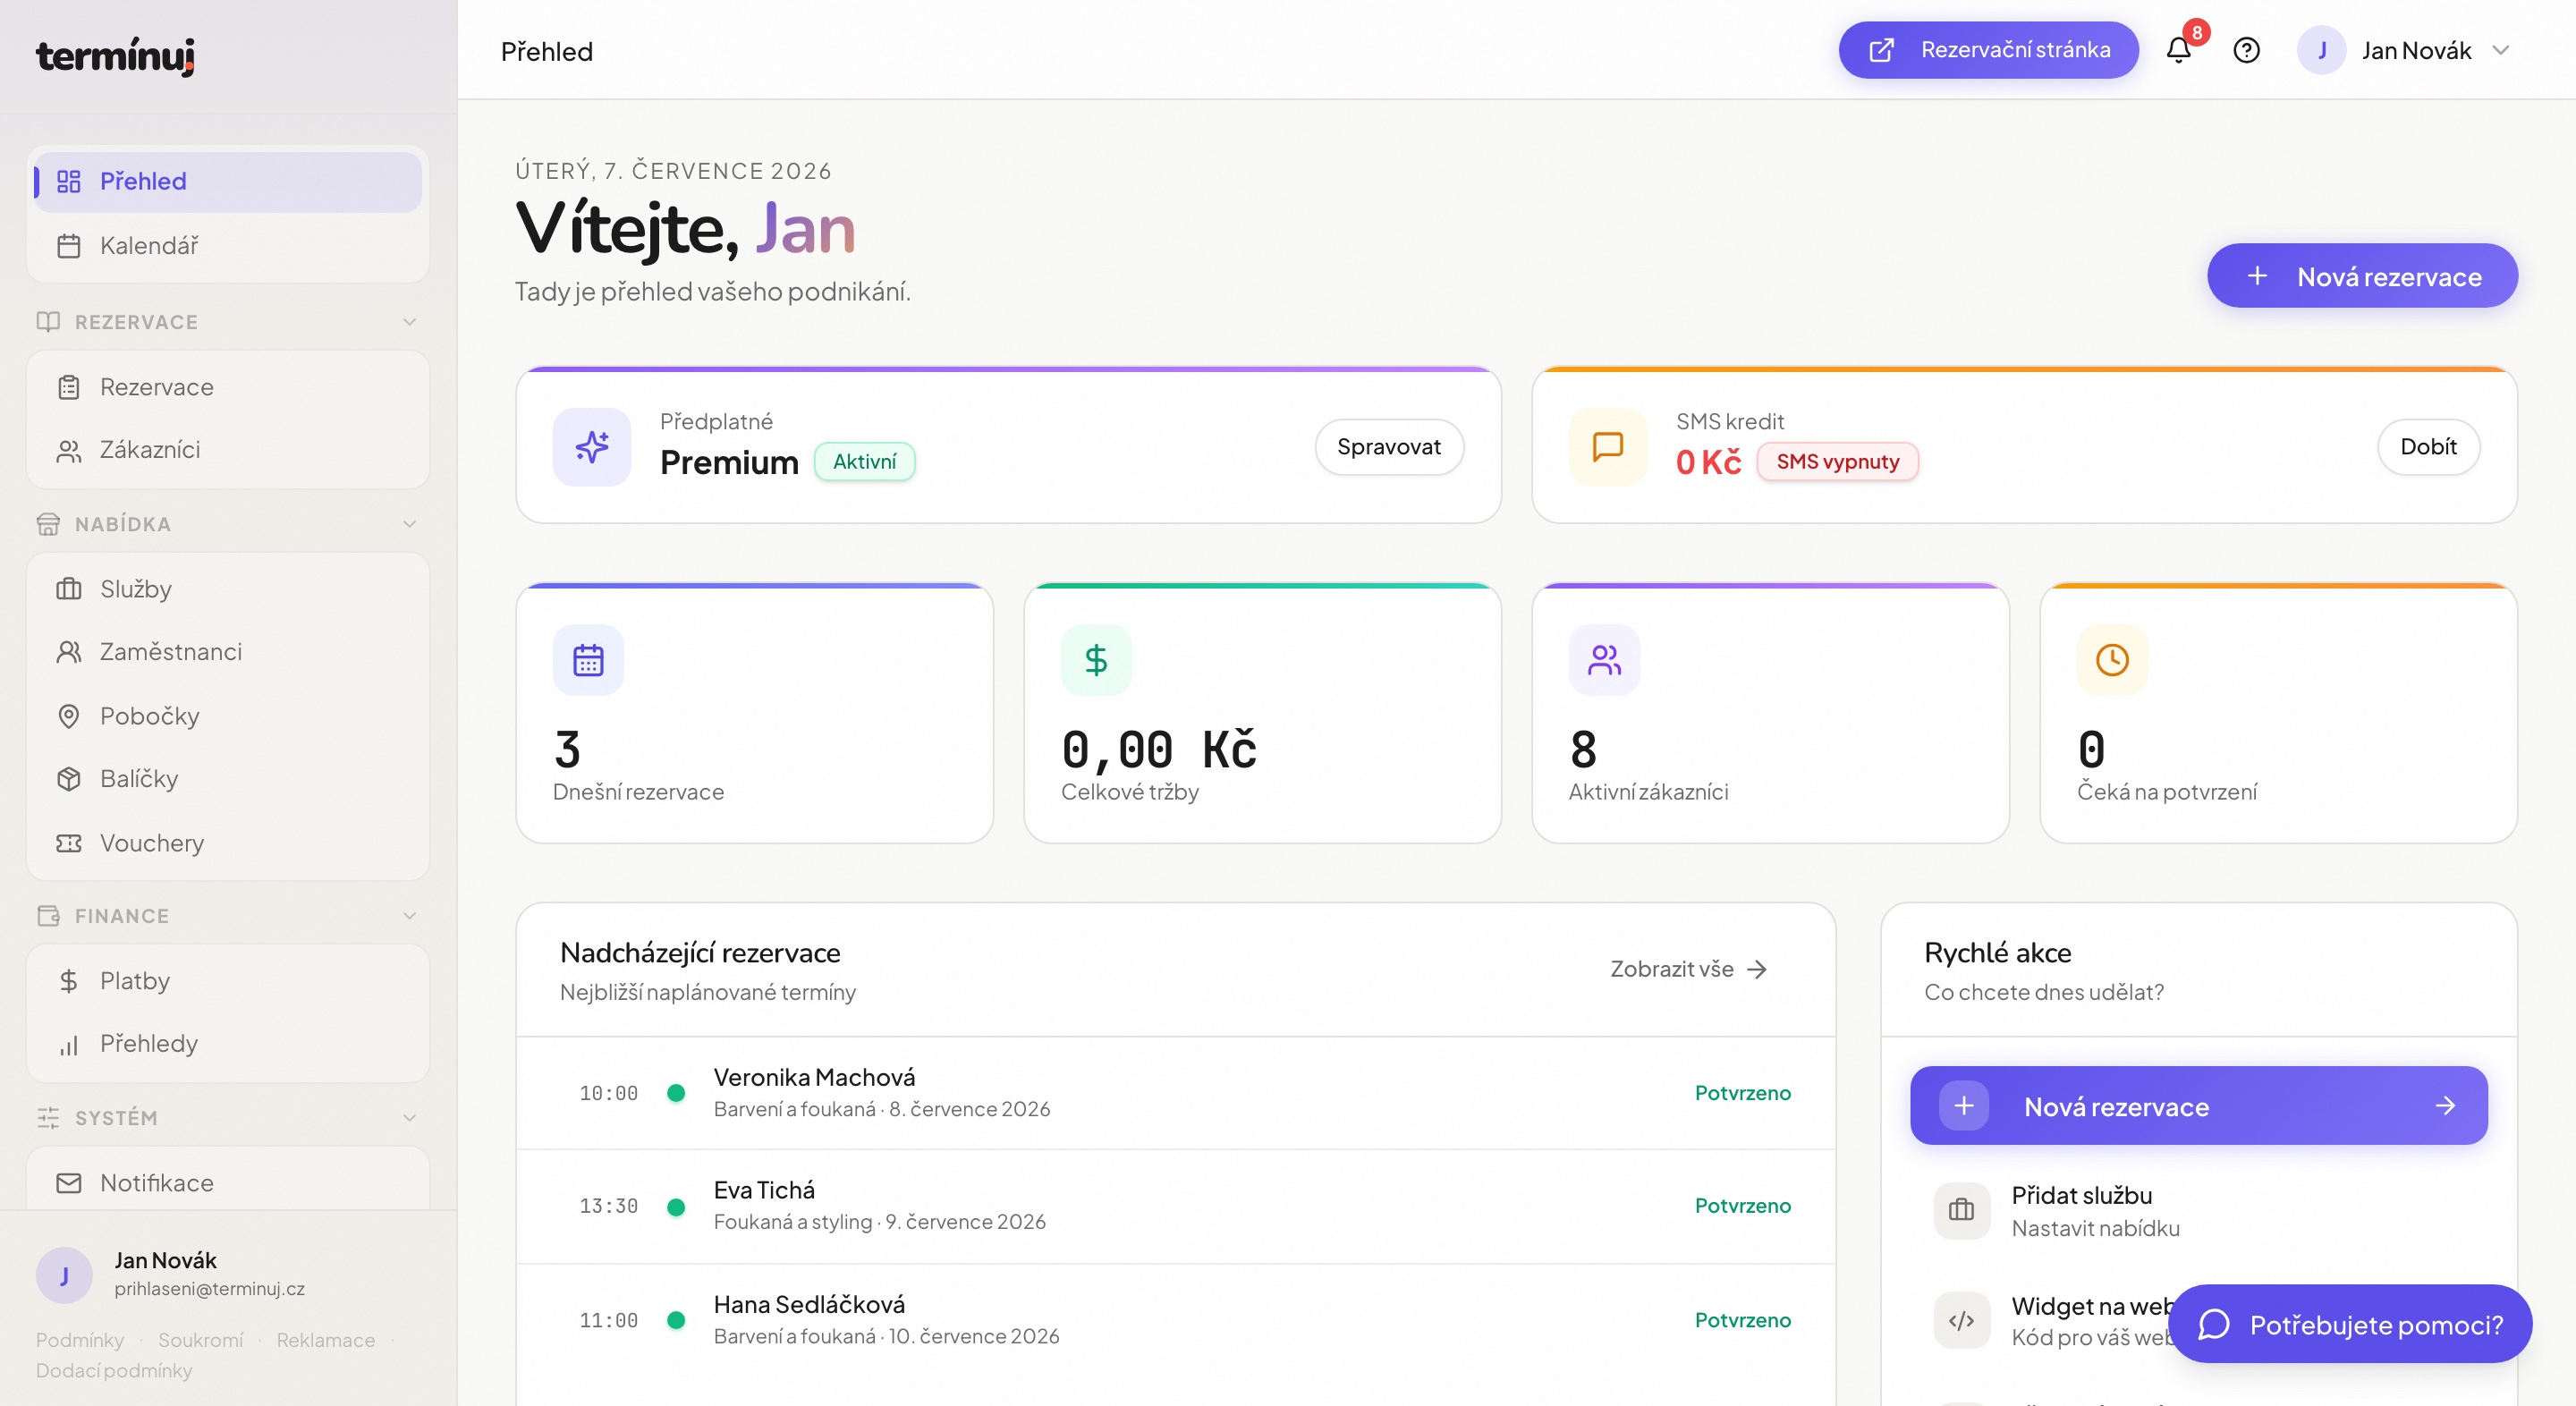The width and height of the screenshot is (2576, 1406).
Task: Click the green dot for Eva Tichá
Action: (676, 1207)
